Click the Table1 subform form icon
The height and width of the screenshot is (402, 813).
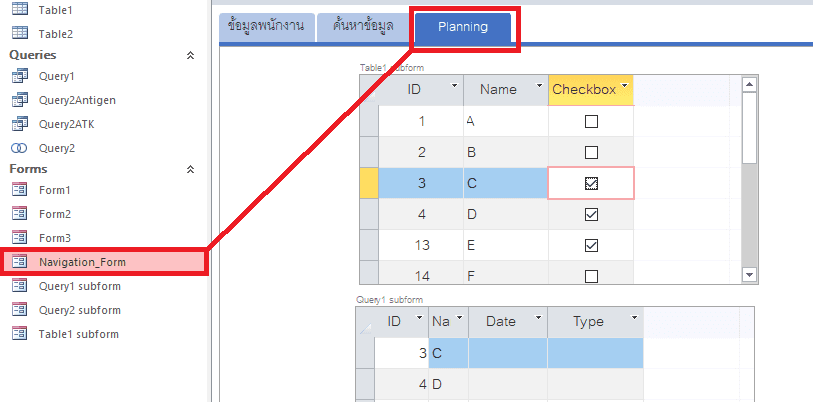tap(20, 334)
